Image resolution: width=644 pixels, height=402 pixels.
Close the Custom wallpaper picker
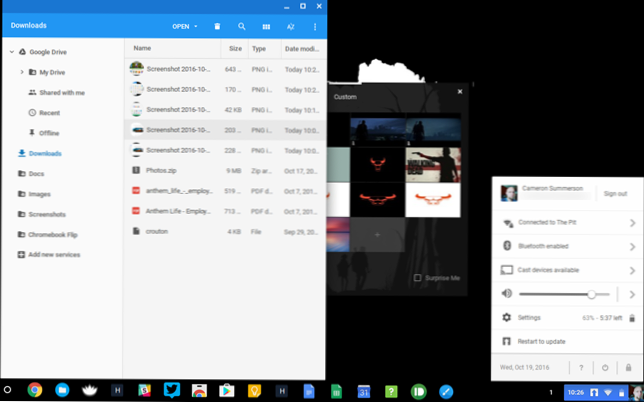(x=460, y=92)
